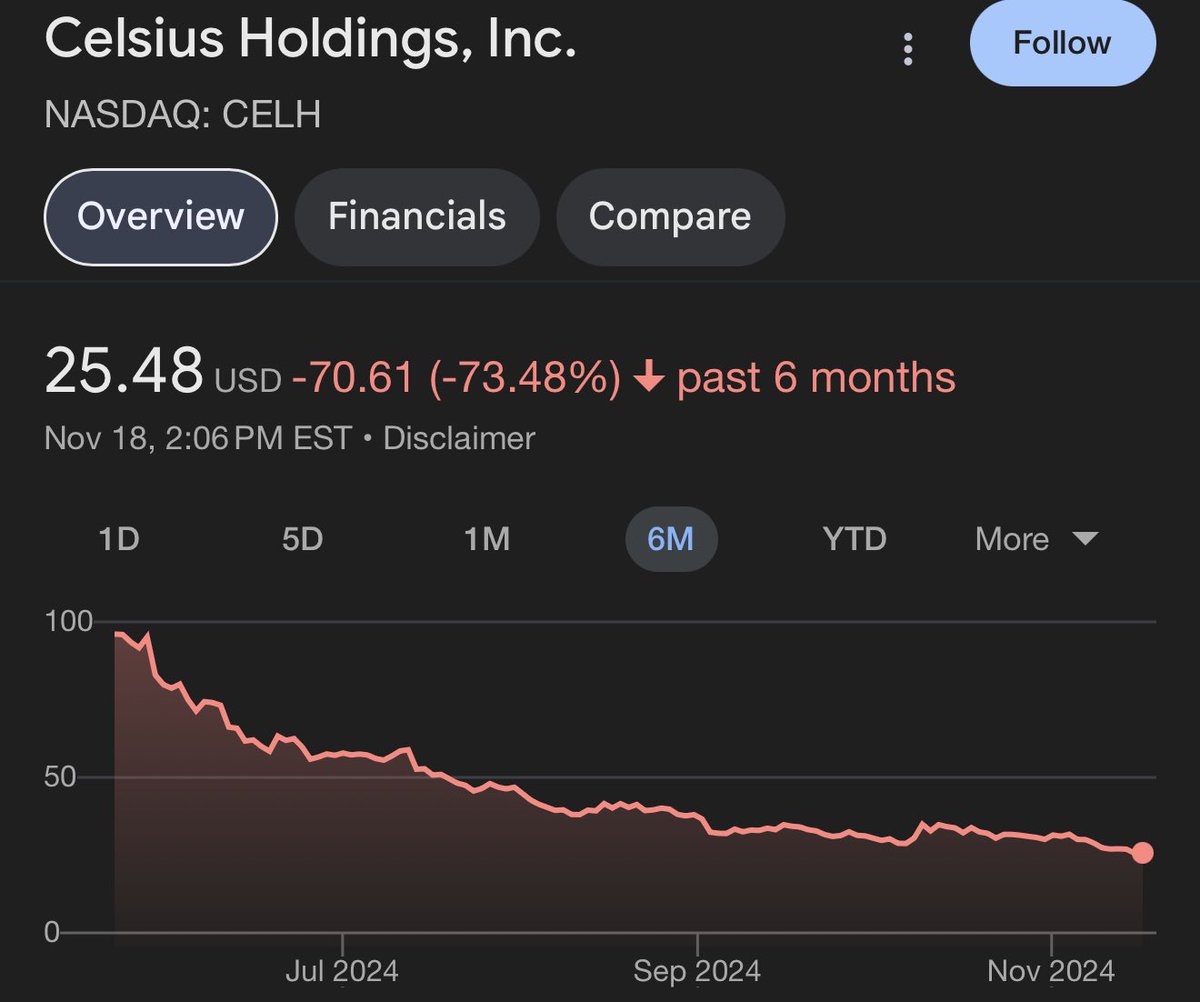Open the Compare tab
Image resolution: width=1200 pixels, height=1002 pixels.
tap(670, 217)
